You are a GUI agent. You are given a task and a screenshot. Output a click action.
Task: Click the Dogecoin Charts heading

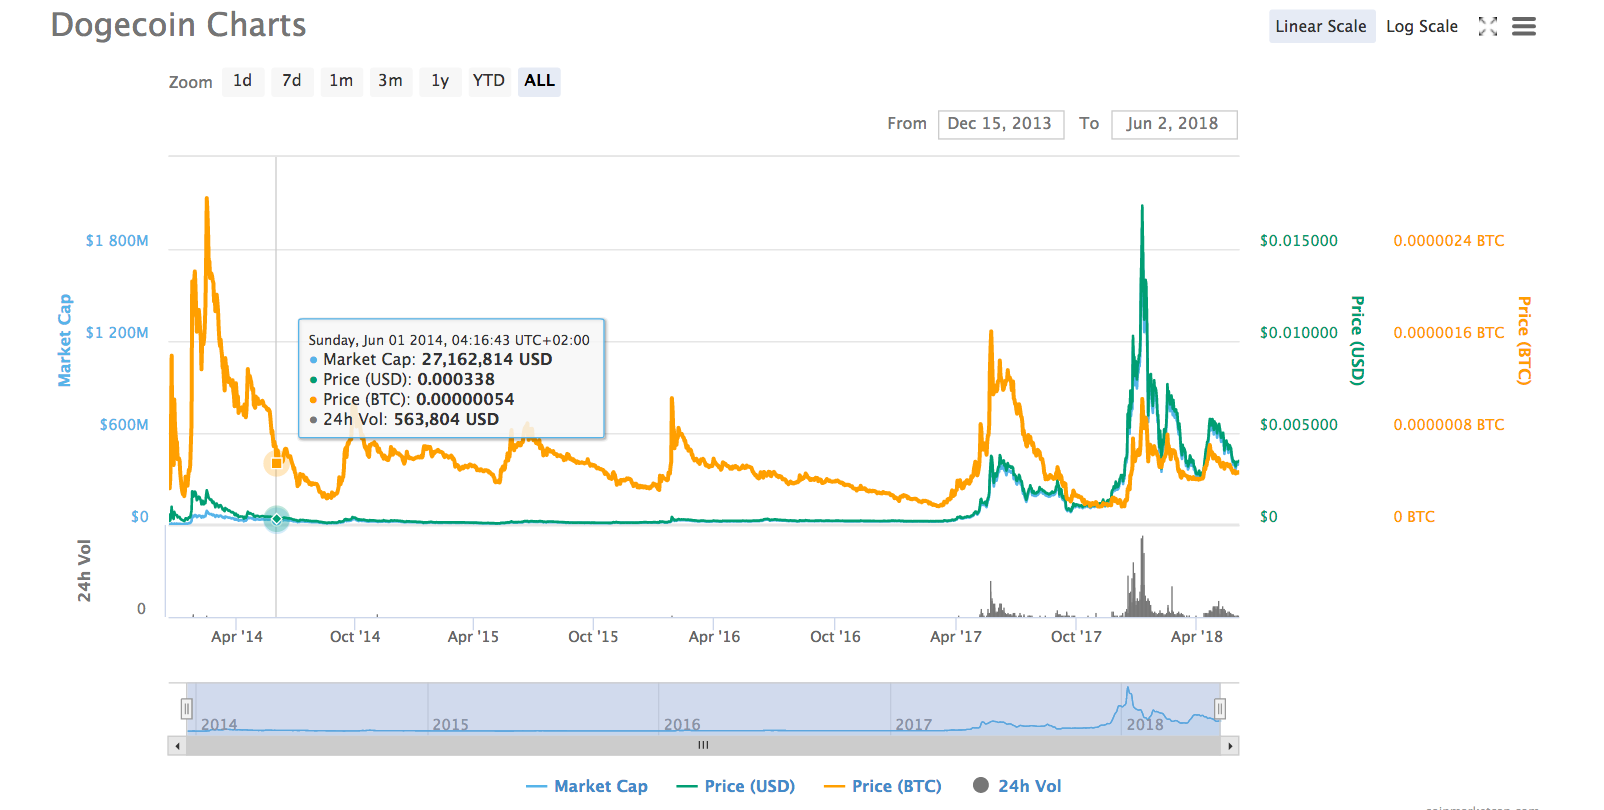tap(179, 25)
